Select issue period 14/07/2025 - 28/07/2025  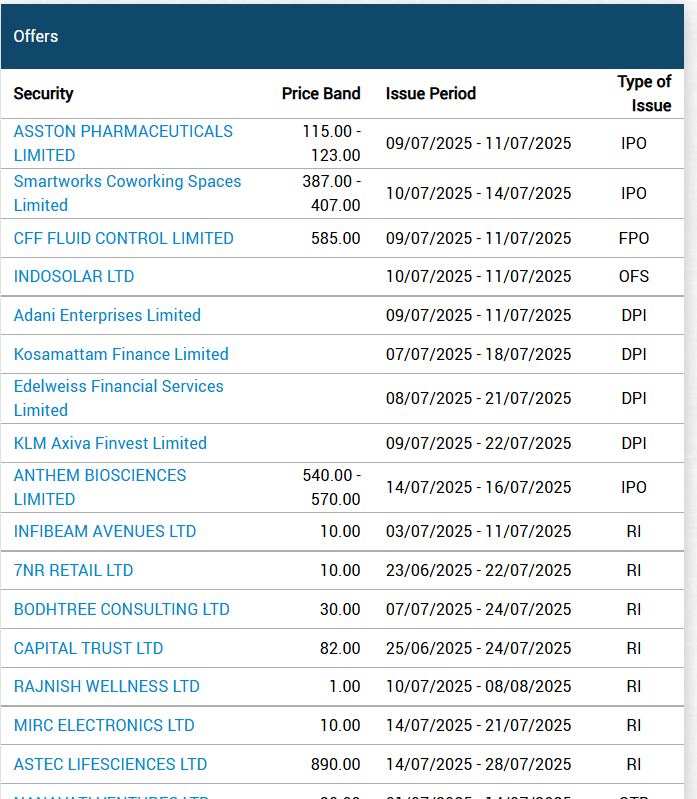click(x=478, y=764)
